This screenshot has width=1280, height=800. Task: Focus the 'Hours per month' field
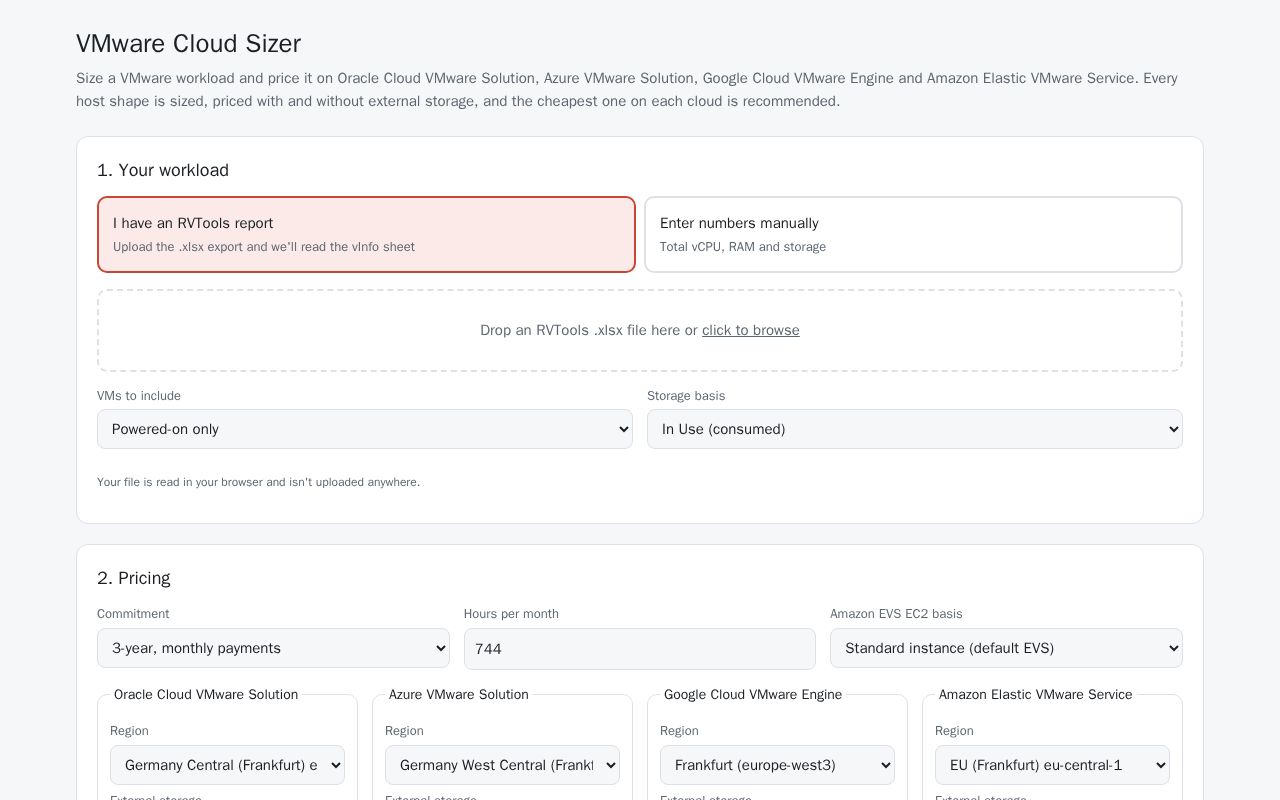640,649
